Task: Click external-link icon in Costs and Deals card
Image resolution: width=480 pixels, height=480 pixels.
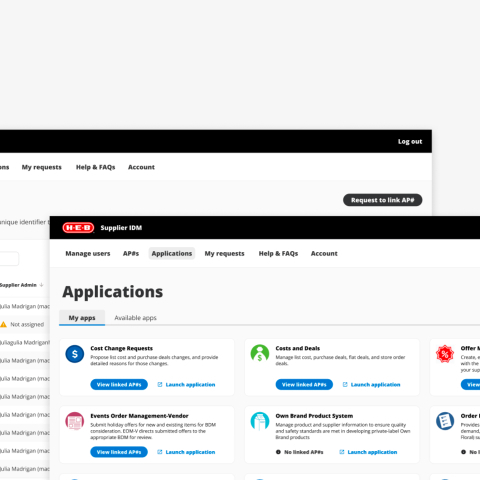Action: click(x=345, y=385)
